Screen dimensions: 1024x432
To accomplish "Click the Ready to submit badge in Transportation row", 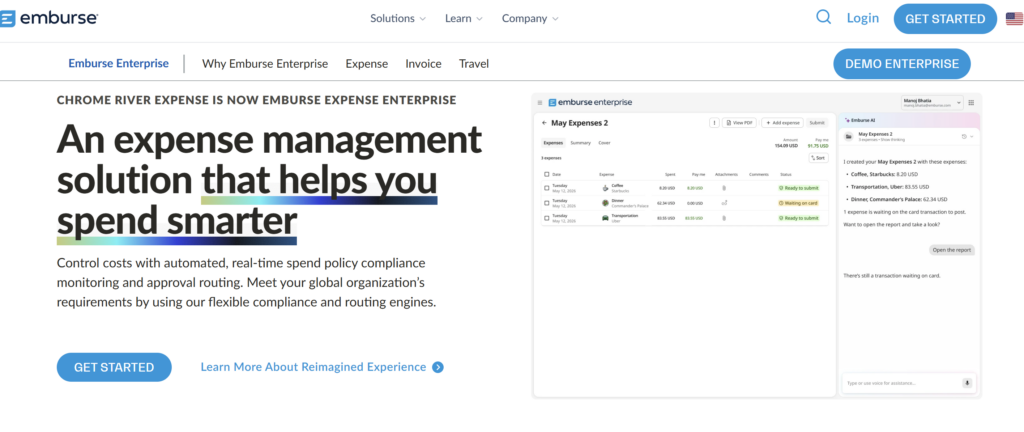I will coord(798,218).
